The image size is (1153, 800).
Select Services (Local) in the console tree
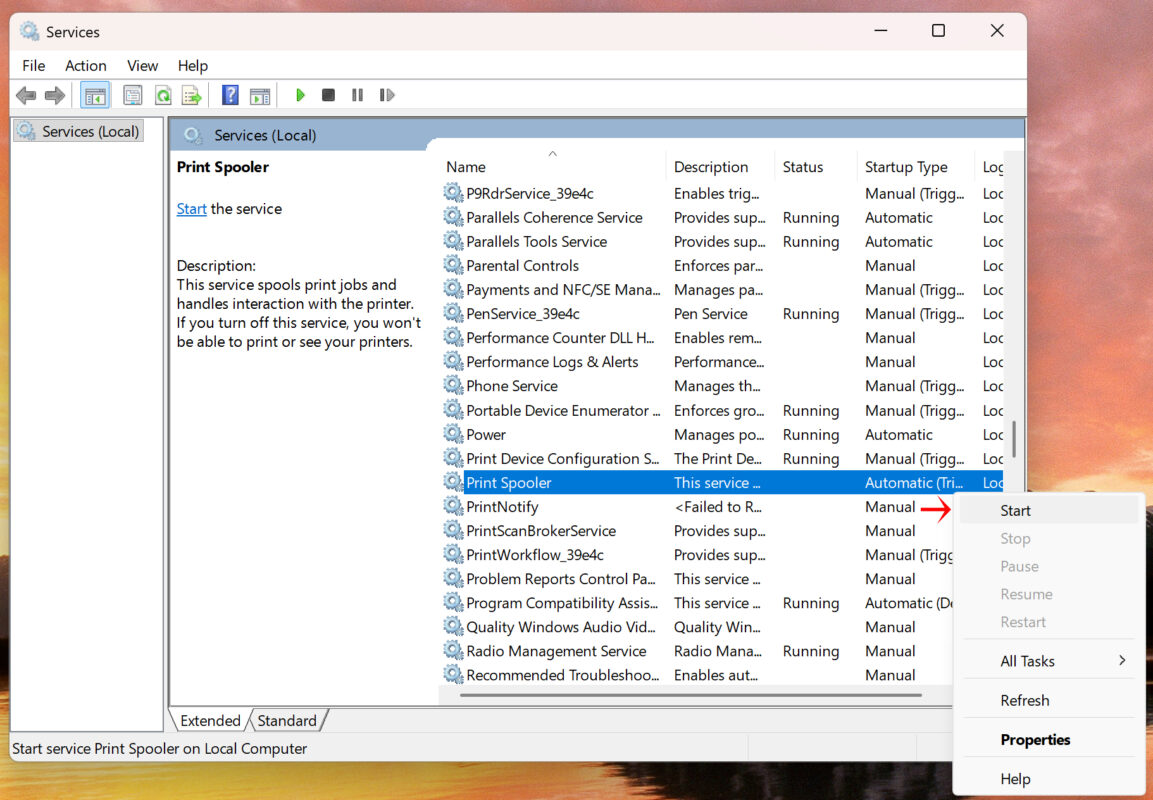point(79,132)
